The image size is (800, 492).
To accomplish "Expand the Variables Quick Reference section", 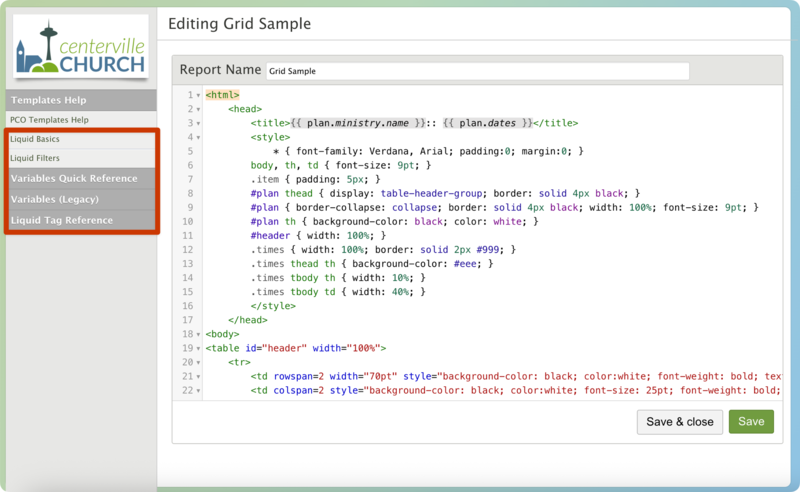I will pyautogui.click(x=74, y=178).
